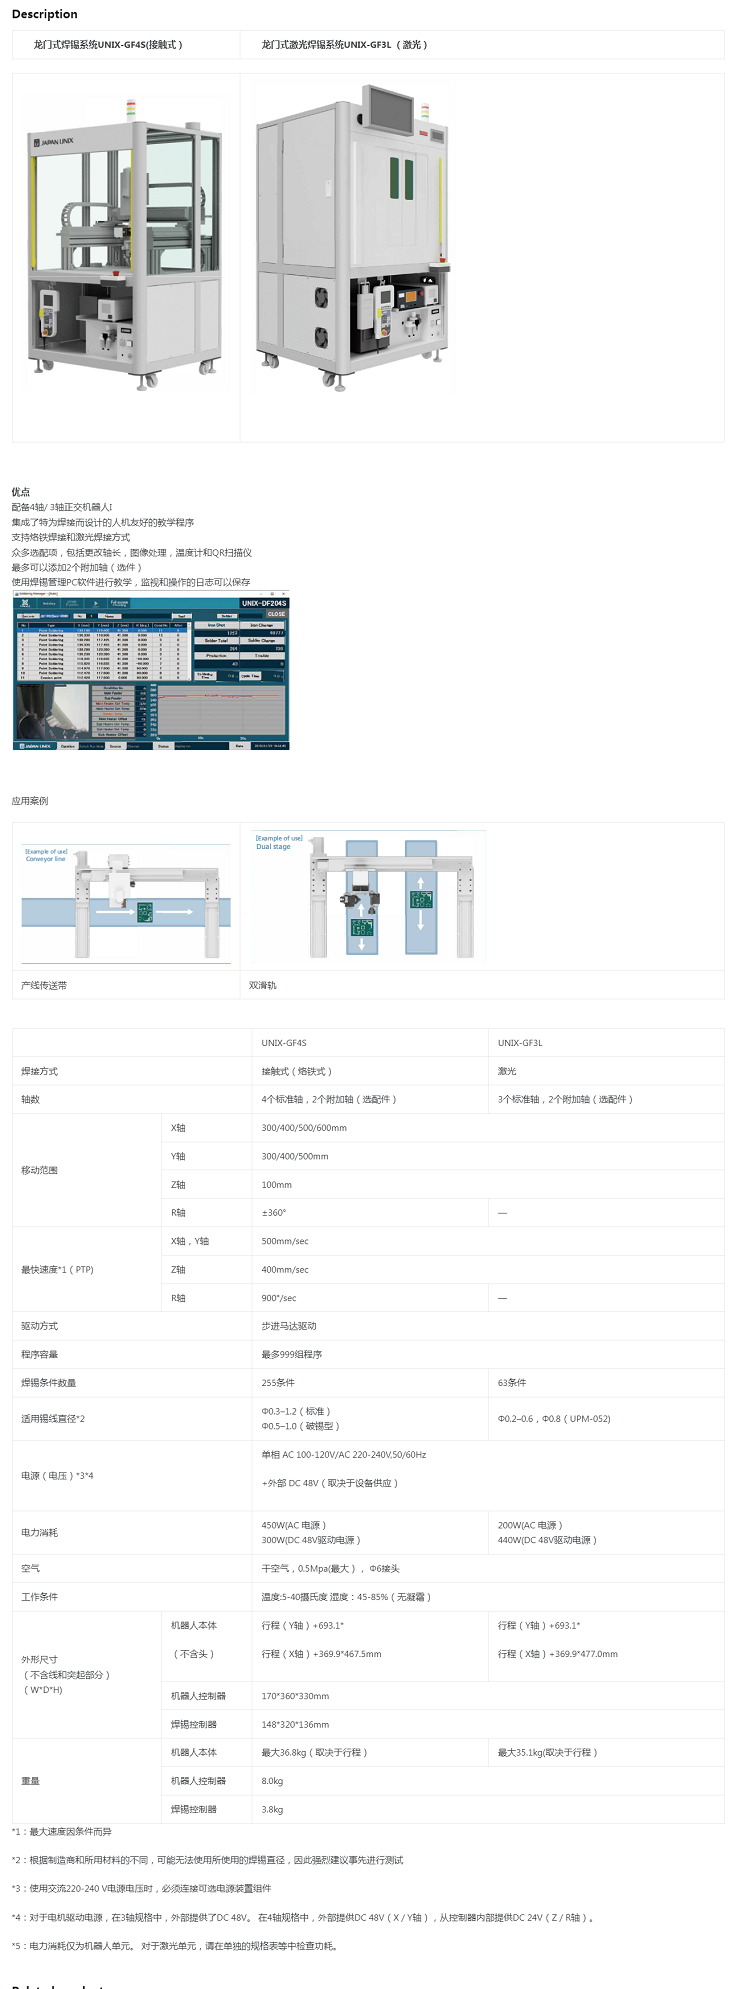This screenshot has width=750, height=1989.
Task: Click cell '3个标准轴，2个附加轴（选配件）'
Action: click(x=565, y=1099)
